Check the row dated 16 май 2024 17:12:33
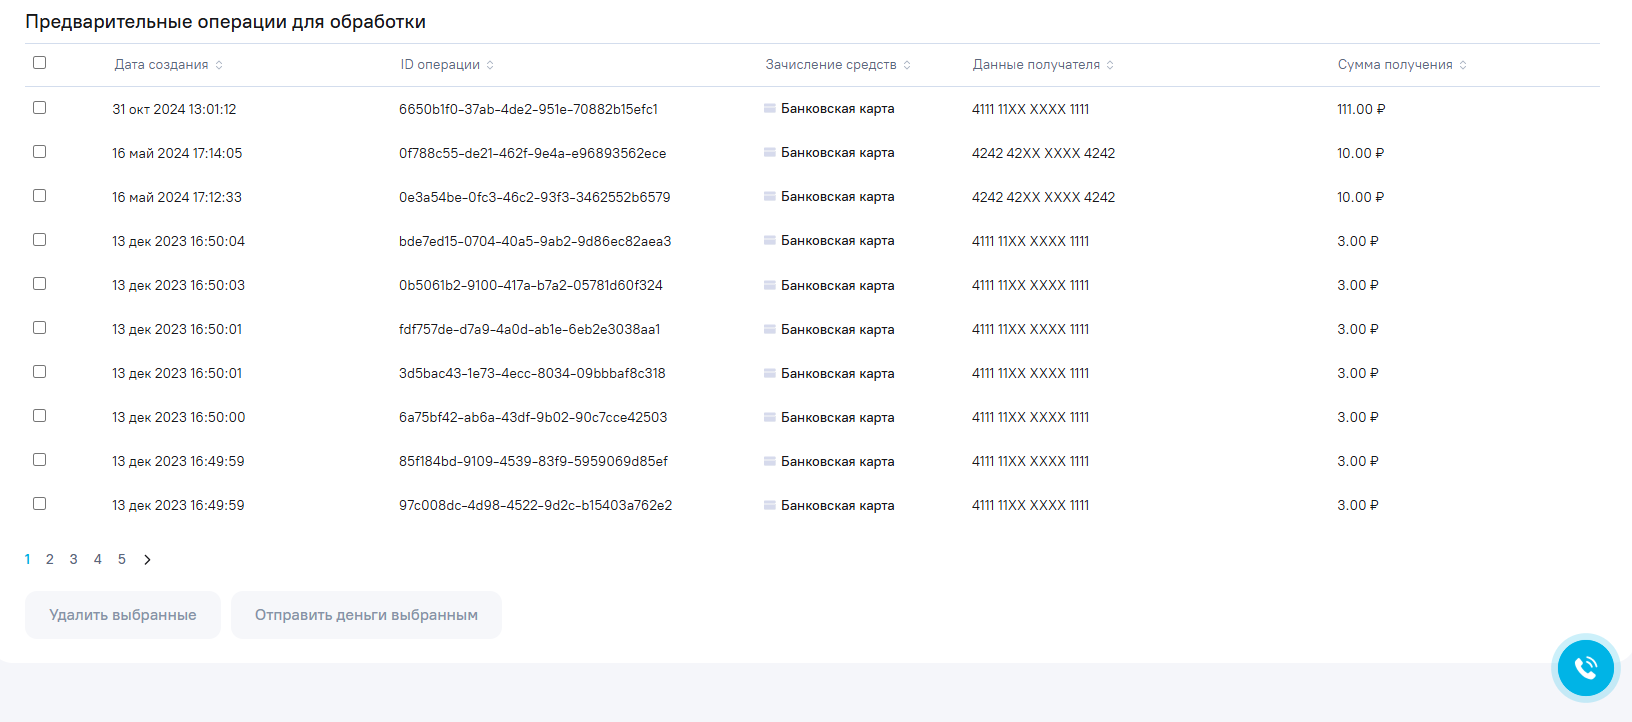Image resolution: width=1632 pixels, height=722 pixels. [x=40, y=196]
